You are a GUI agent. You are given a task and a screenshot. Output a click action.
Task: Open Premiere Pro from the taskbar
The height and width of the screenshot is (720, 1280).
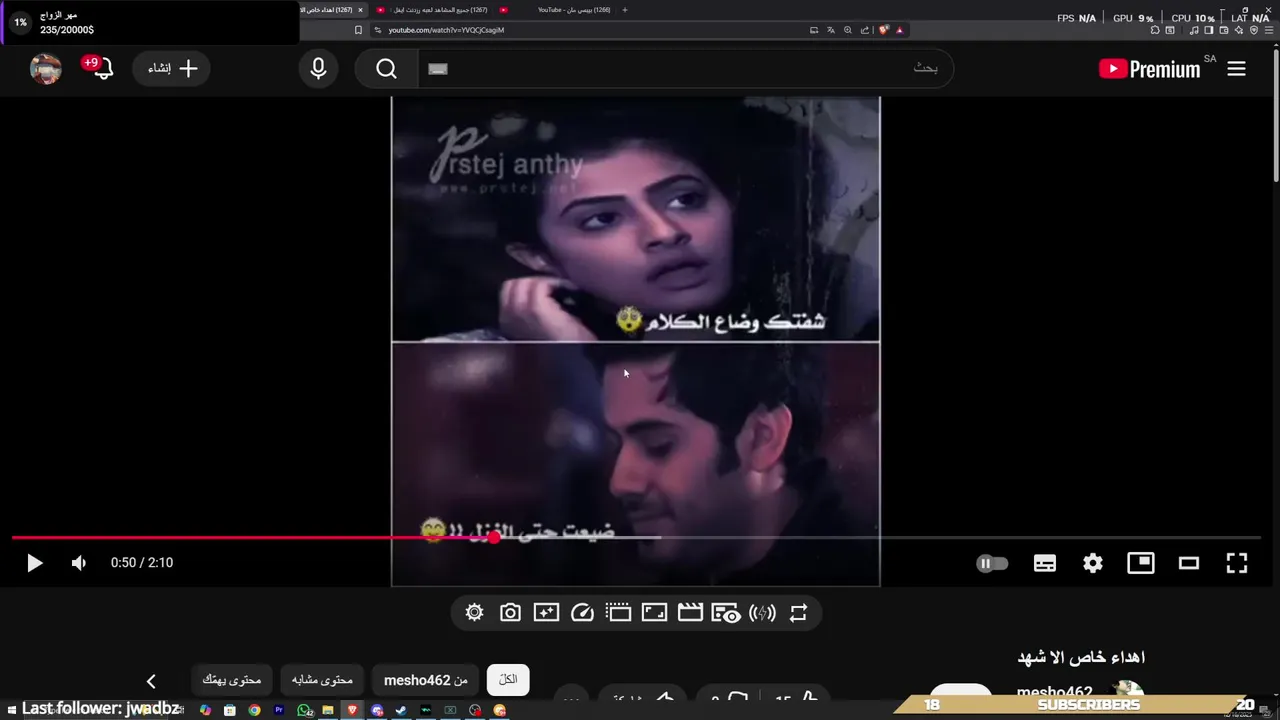tap(279, 710)
